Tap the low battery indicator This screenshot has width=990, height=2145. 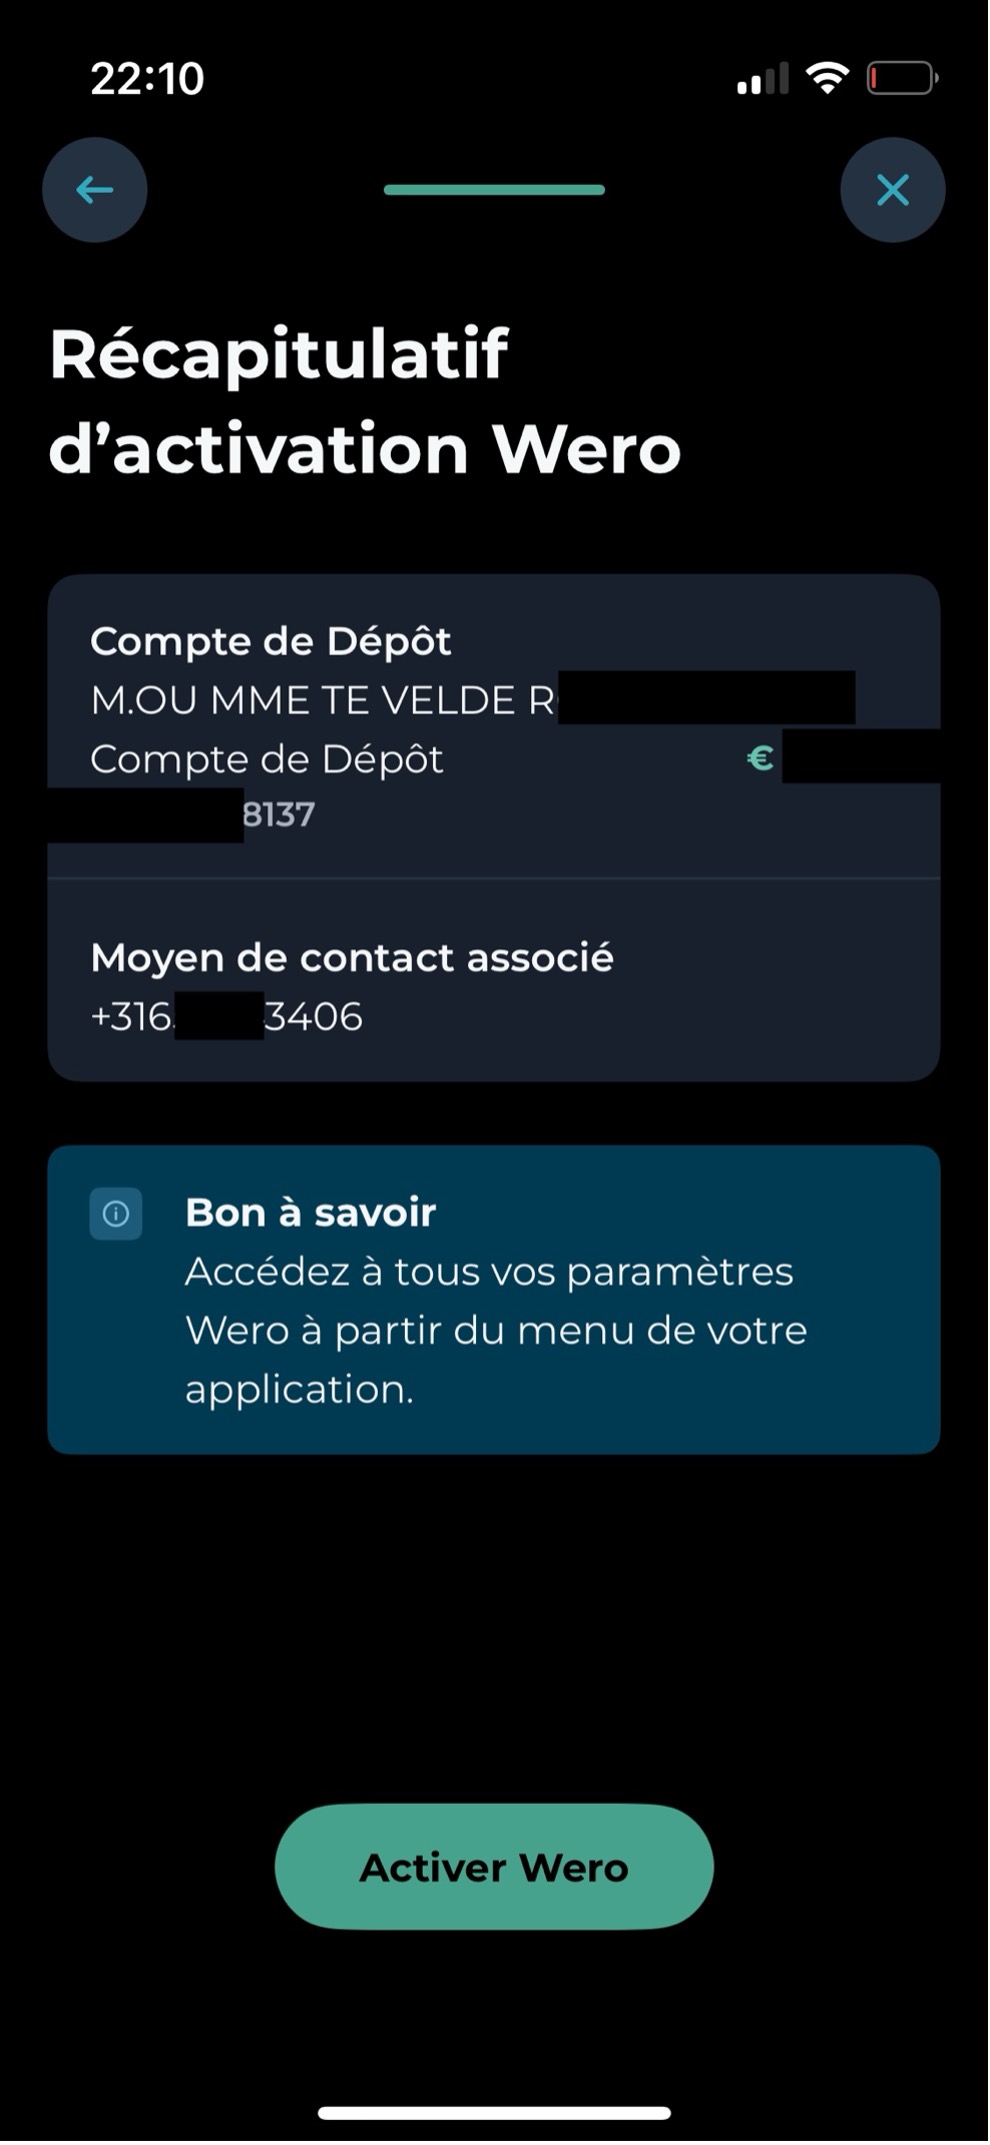click(x=901, y=78)
